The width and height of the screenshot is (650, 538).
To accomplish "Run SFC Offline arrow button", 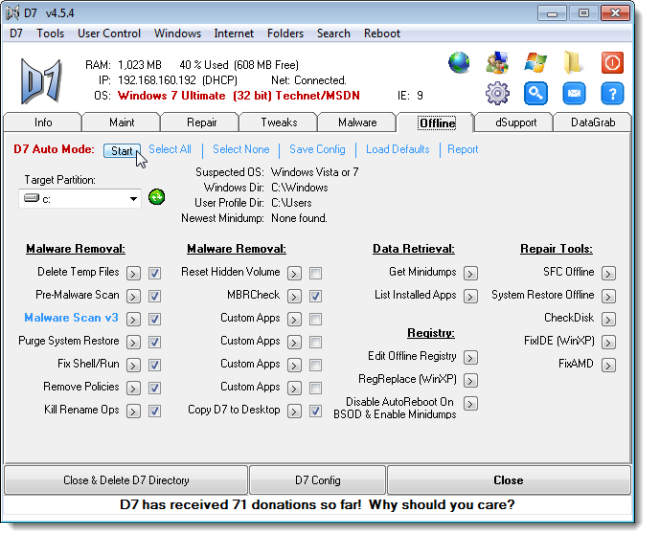I will point(609,274).
